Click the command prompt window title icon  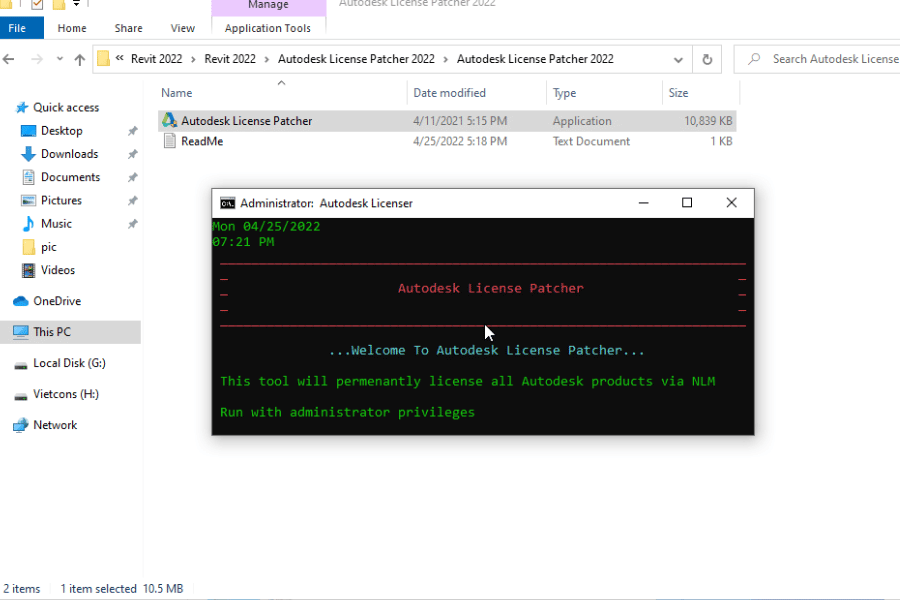[228, 203]
